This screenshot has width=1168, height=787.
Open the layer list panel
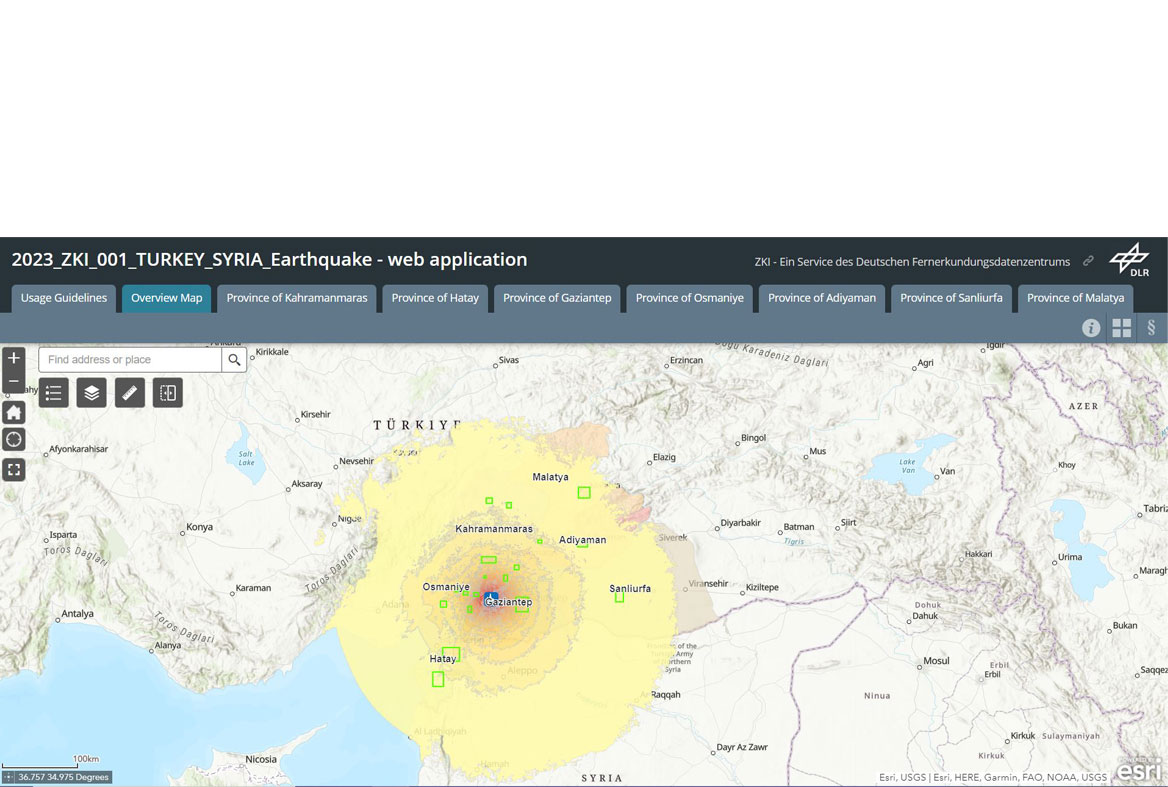[92, 393]
